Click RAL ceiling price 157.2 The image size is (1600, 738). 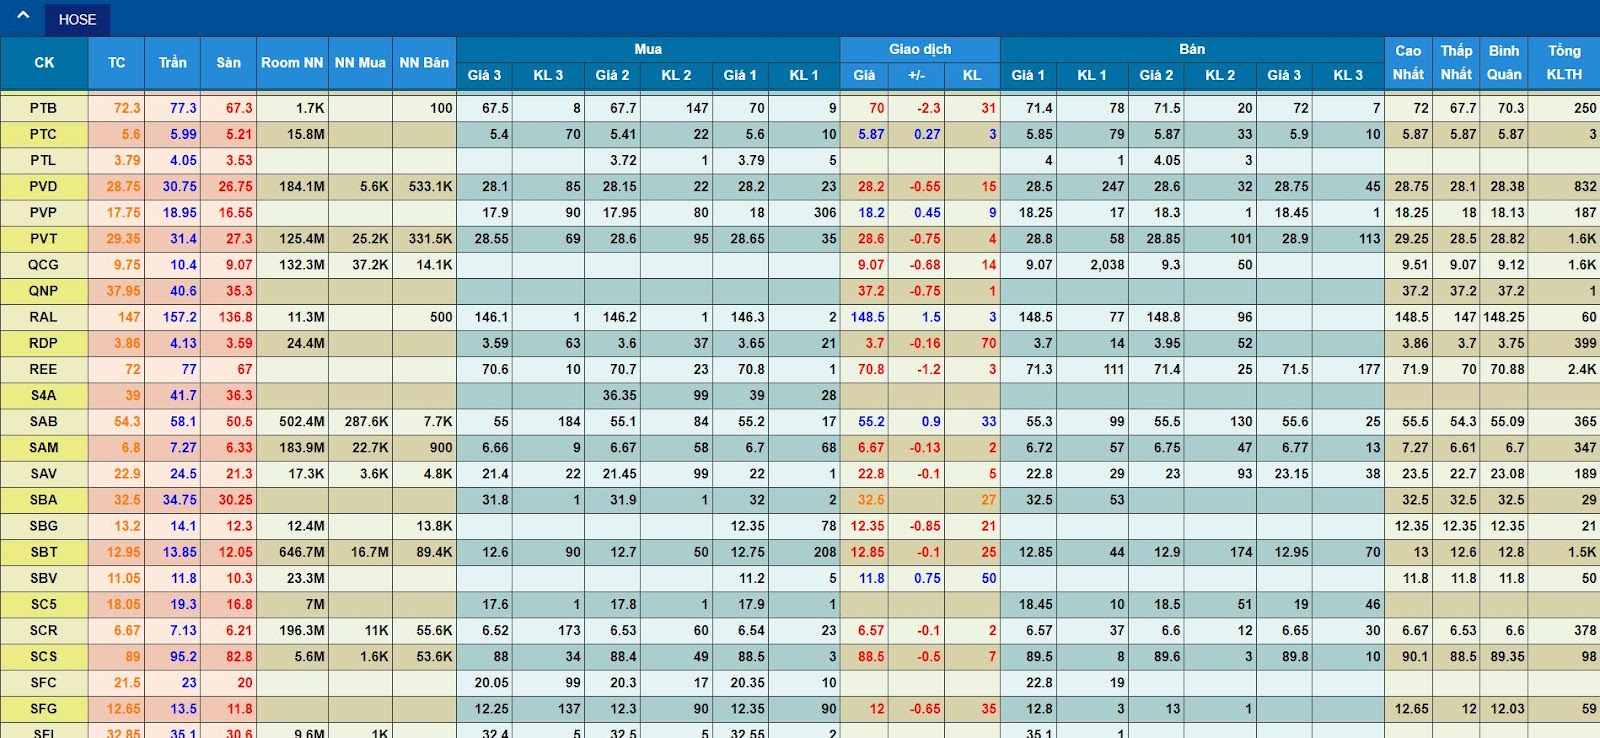(x=180, y=317)
